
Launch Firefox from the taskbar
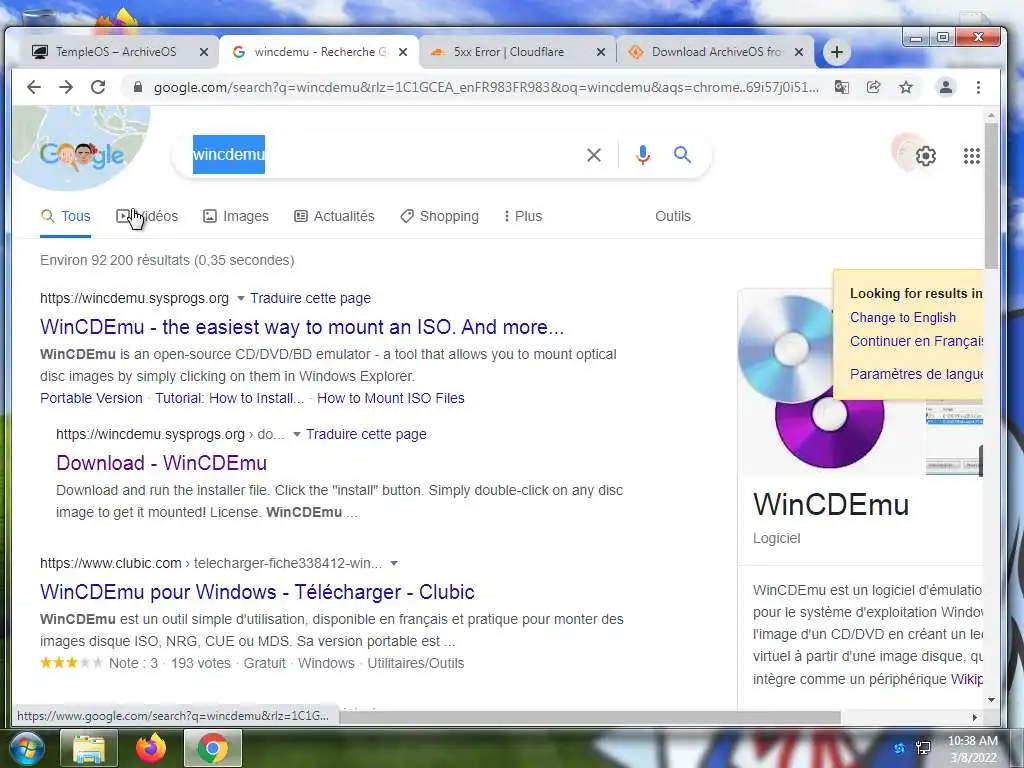[x=151, y=748]
